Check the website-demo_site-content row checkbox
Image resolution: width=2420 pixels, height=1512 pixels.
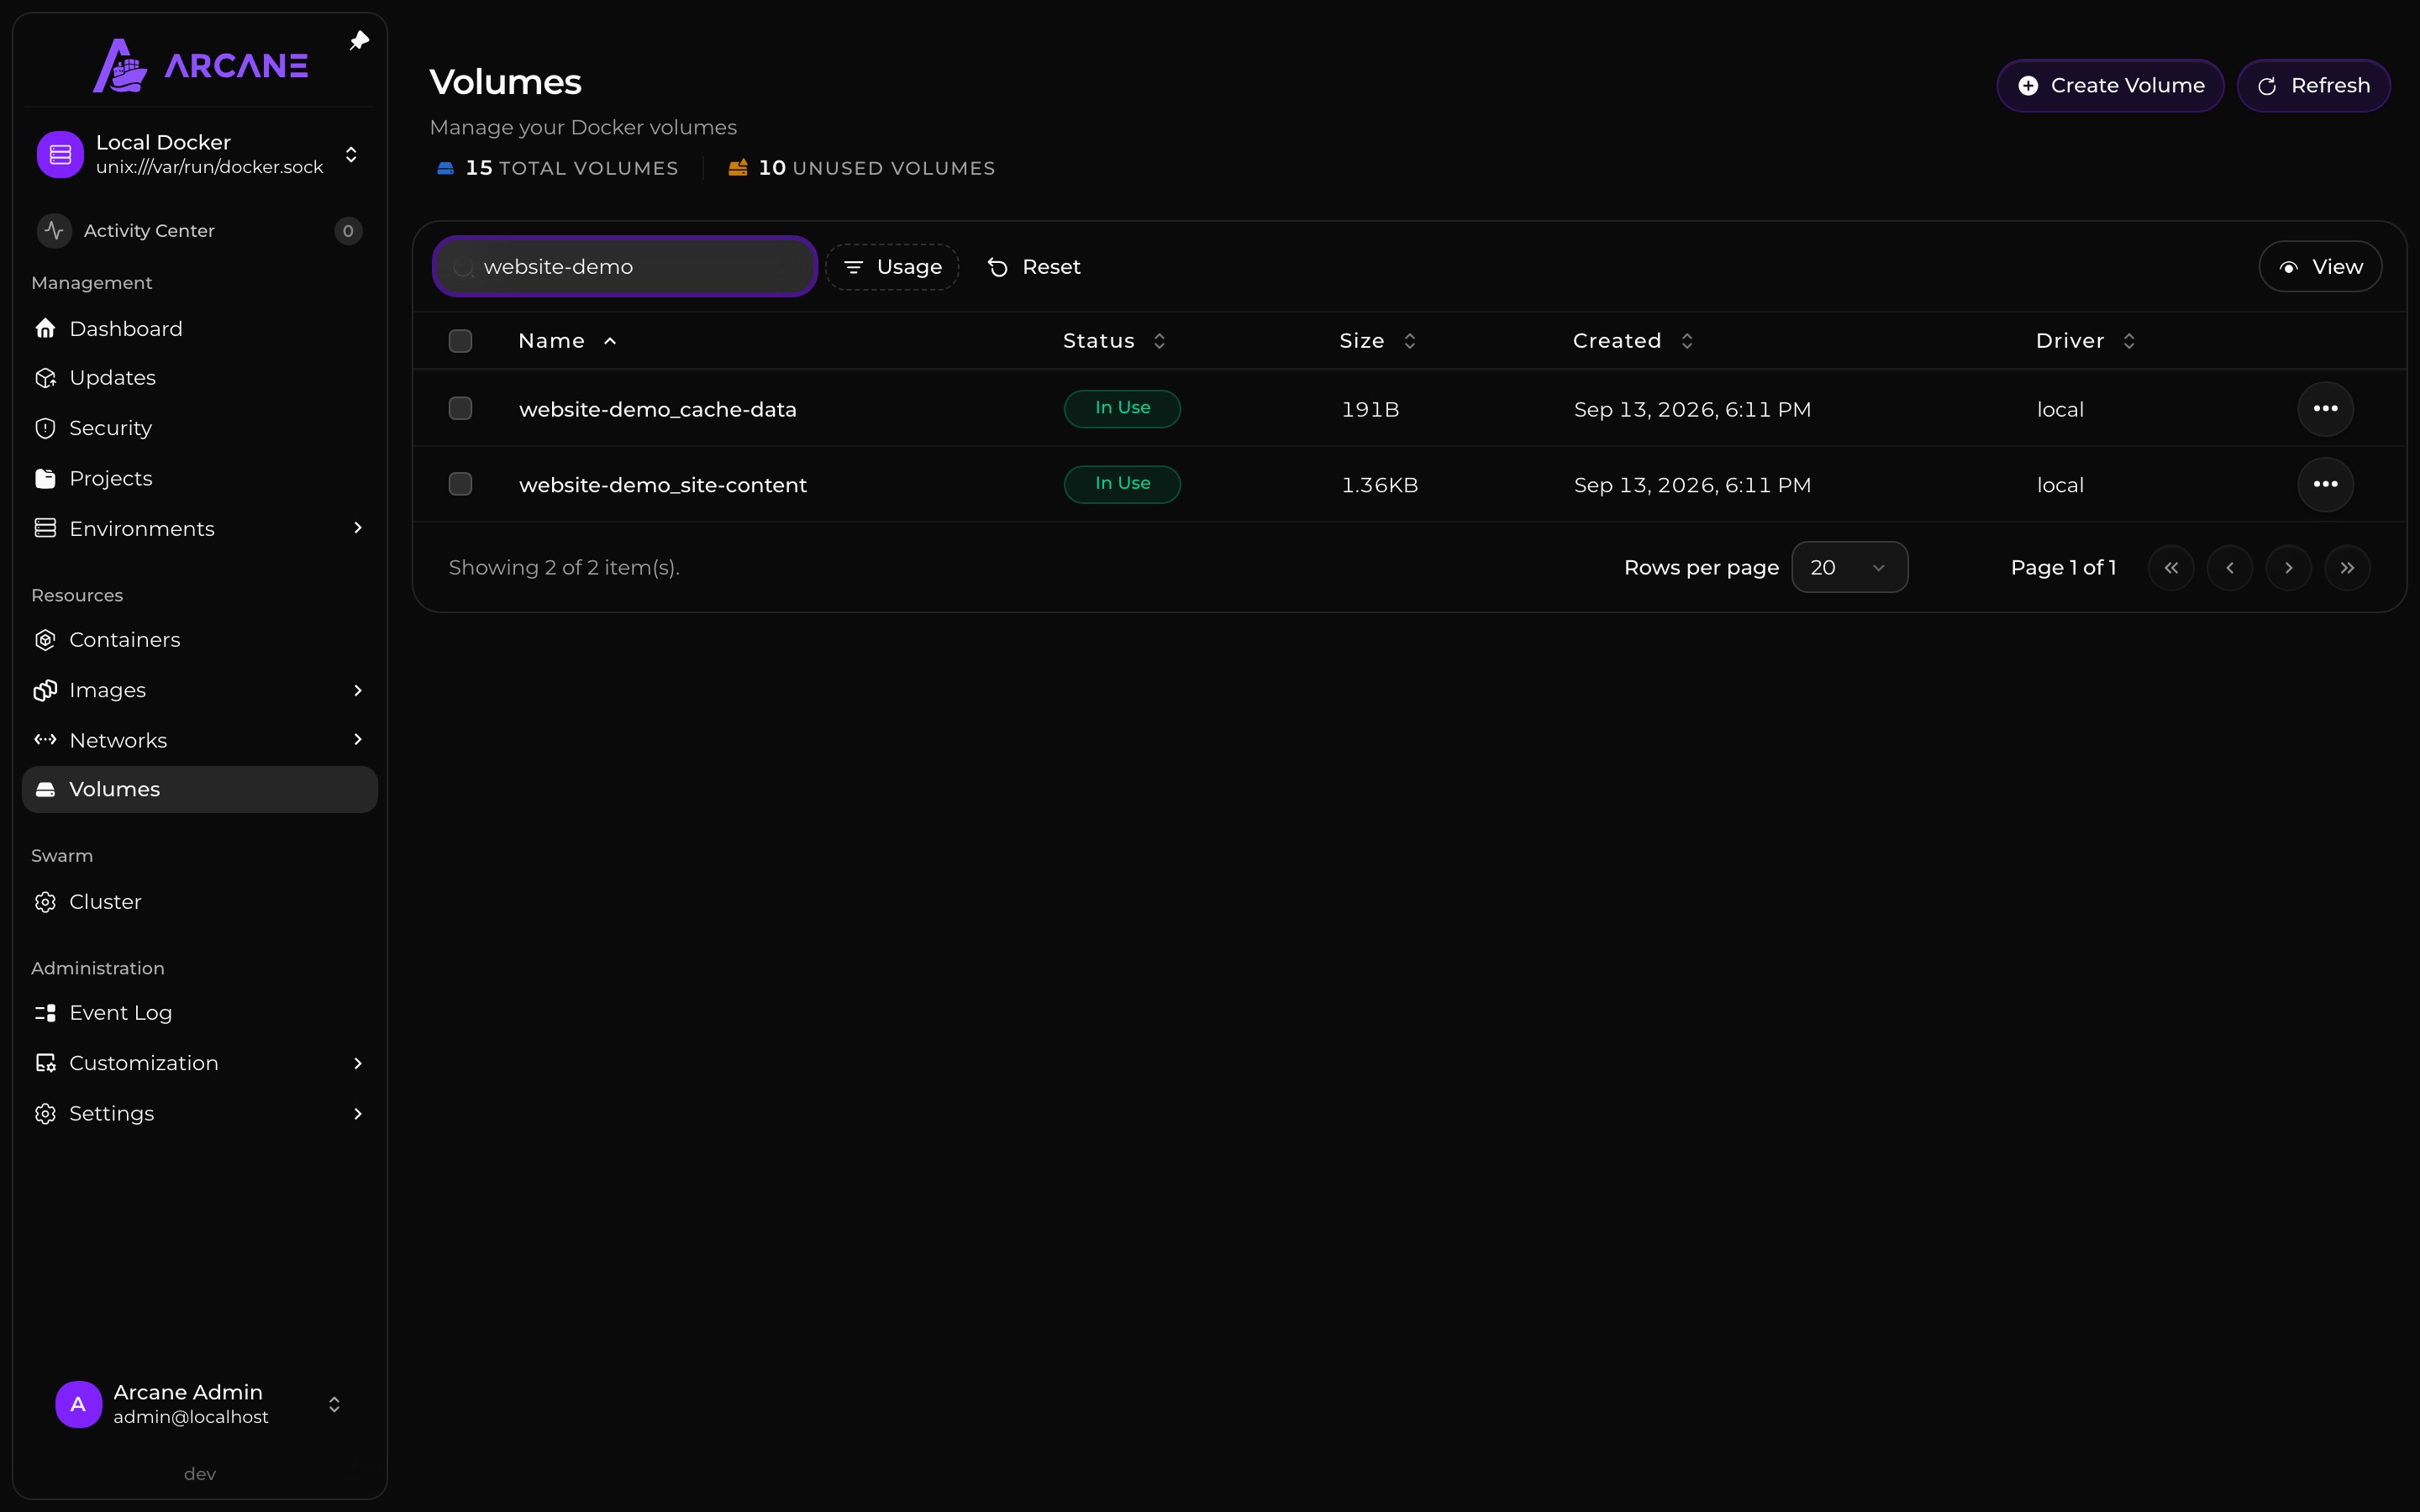[460, 484]
